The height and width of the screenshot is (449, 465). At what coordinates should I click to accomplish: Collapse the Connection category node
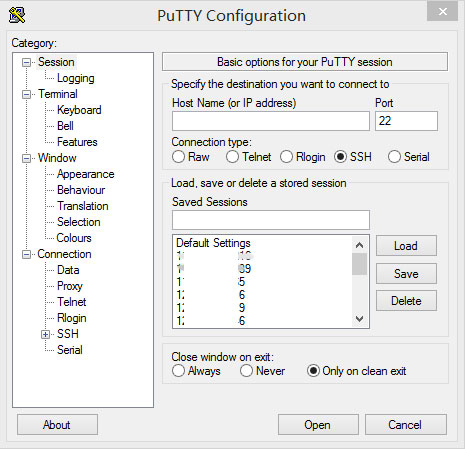coord(26,255)
